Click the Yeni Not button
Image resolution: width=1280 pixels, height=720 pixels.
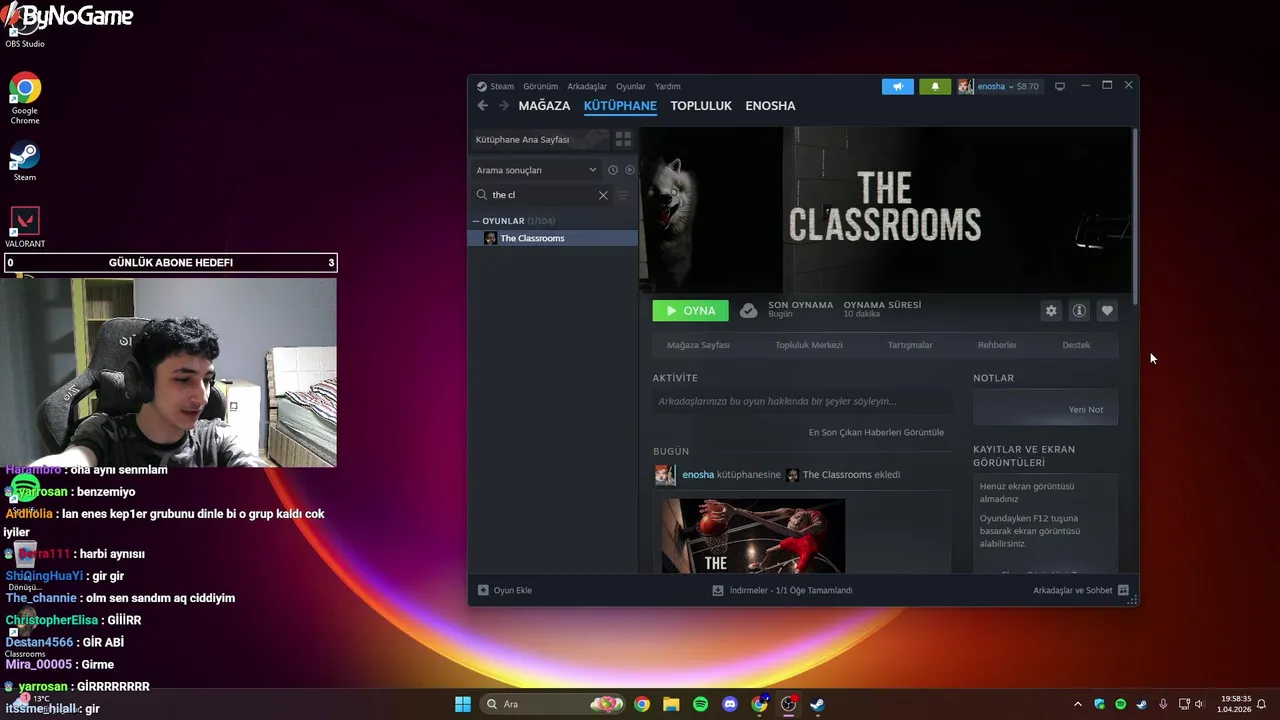click(x=1085, y=410)
